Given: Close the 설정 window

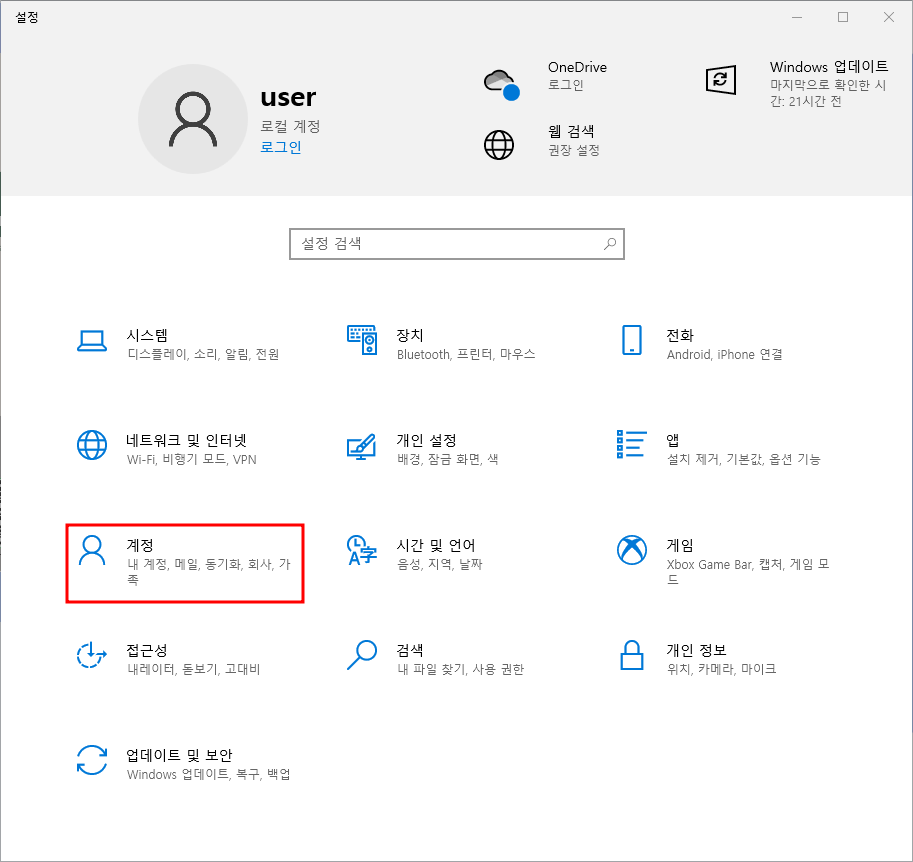Looking at the screenshot, I should click(889, 17).
